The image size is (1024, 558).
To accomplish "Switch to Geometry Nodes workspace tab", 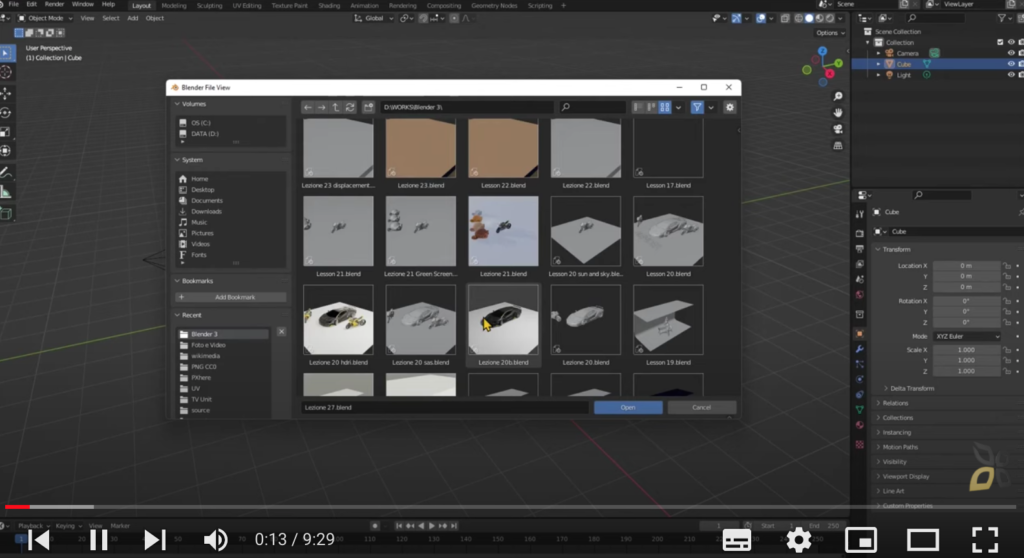I will [494, 5].
